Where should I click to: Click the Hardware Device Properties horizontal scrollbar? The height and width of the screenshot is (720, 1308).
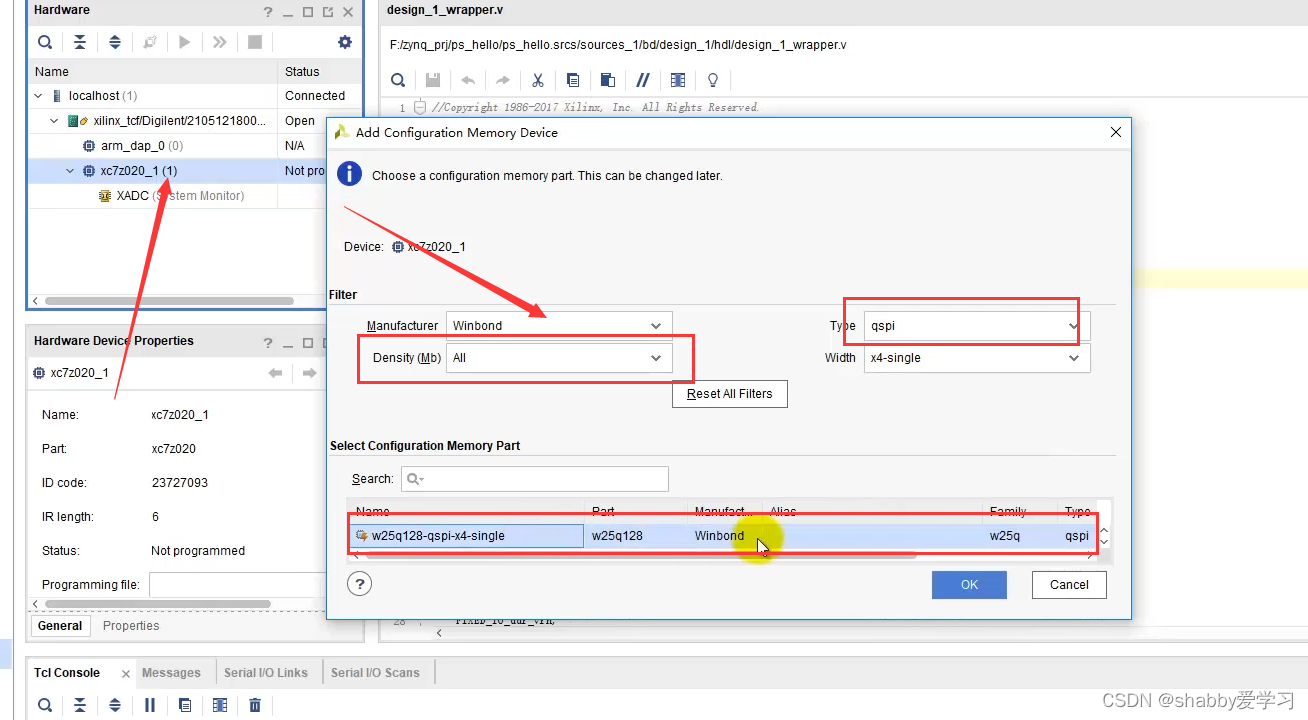(x=156, y=604)
